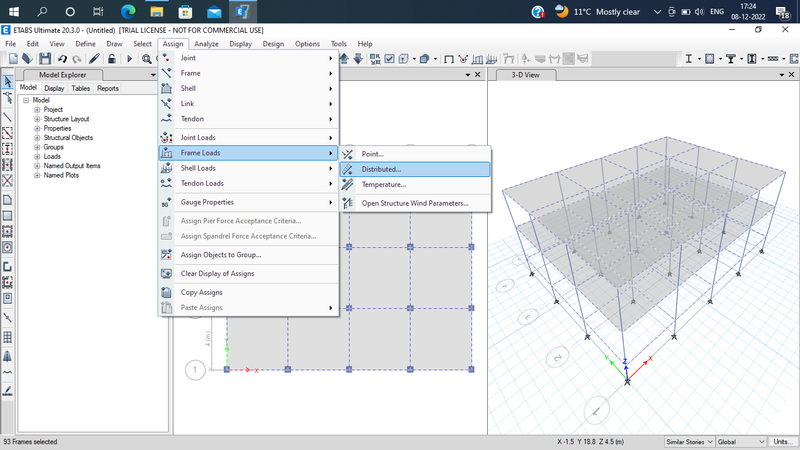Collapse the root Model tree node
Screen dimensions: 800x450
pyautogui.click(x=26, y=101)
